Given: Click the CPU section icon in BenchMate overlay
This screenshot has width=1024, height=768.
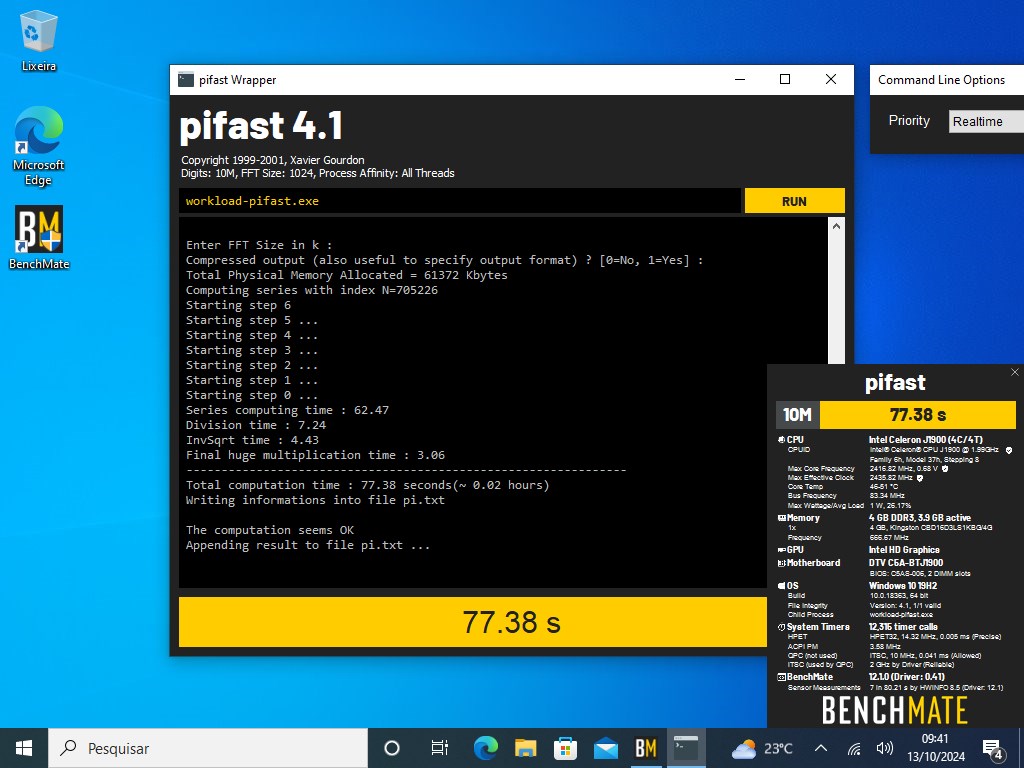Looking at the screenshot, I should coord(781,440).
